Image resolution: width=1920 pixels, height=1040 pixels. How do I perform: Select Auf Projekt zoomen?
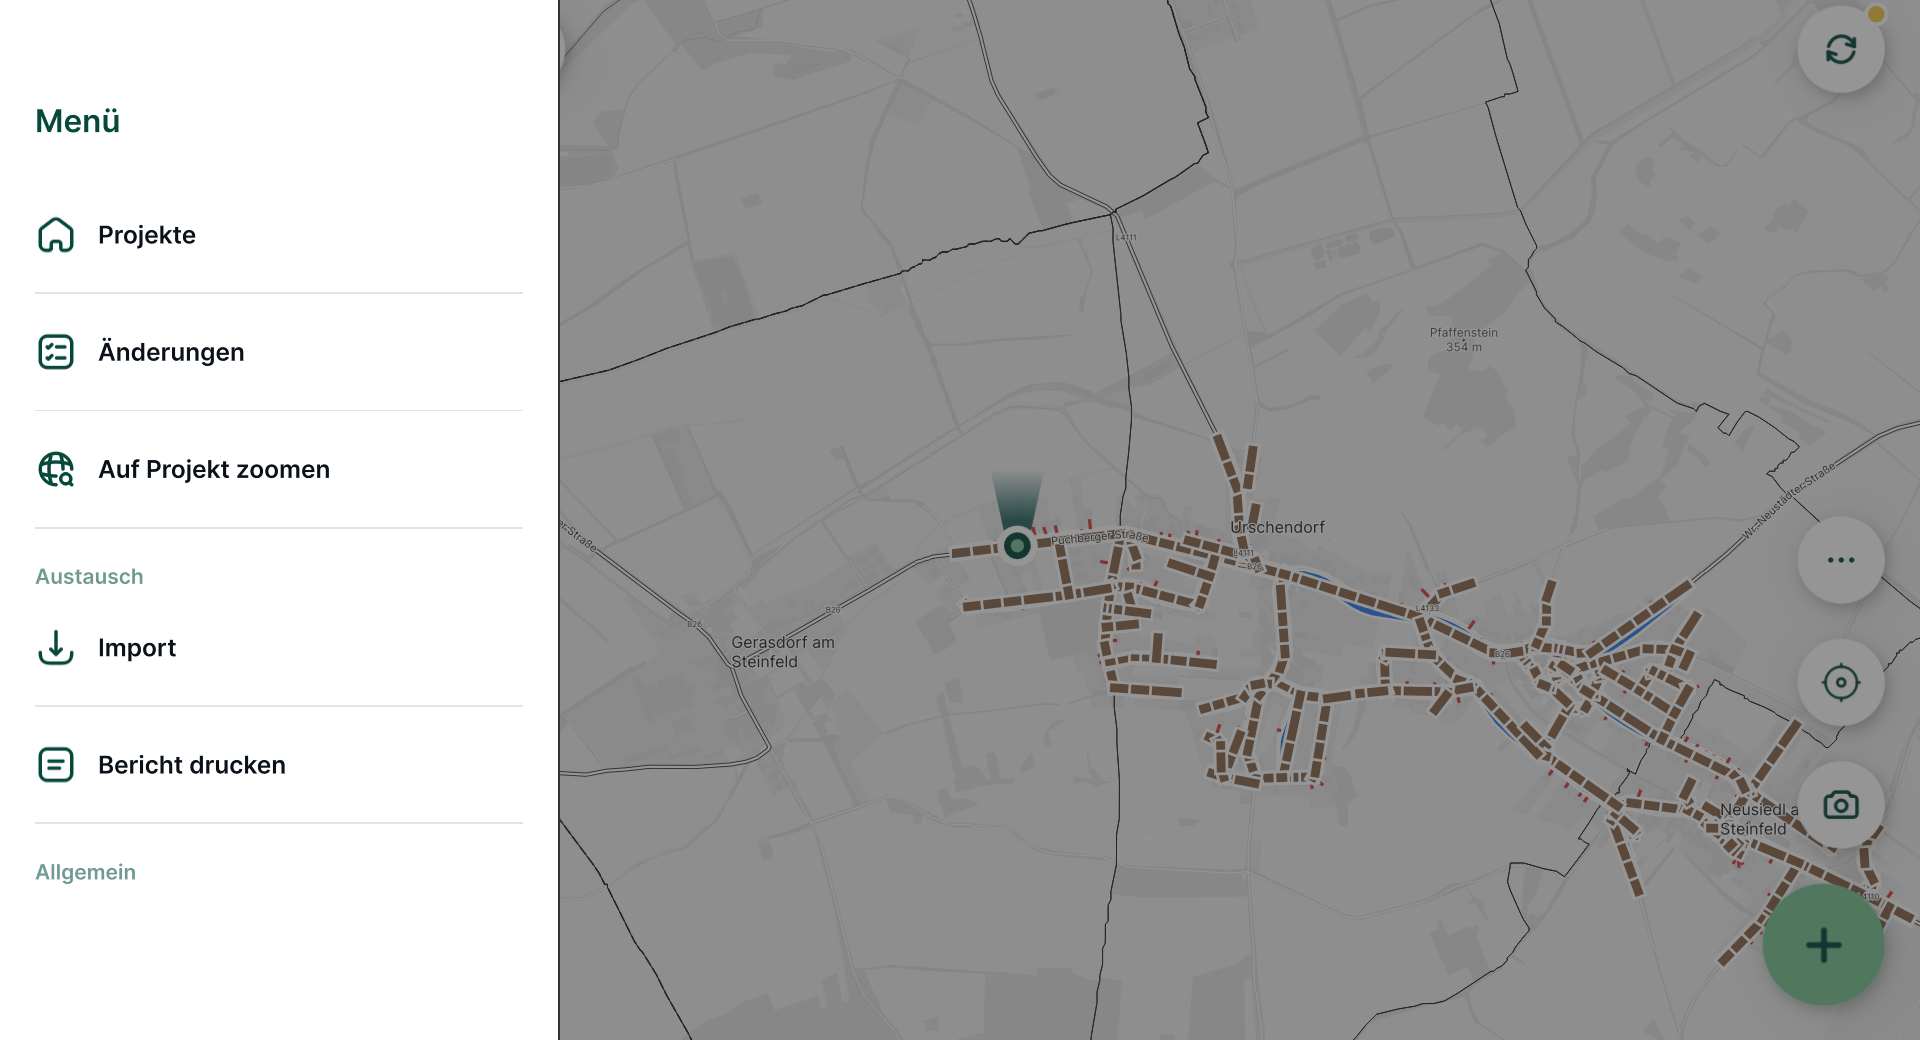click(x=279, y=469)
